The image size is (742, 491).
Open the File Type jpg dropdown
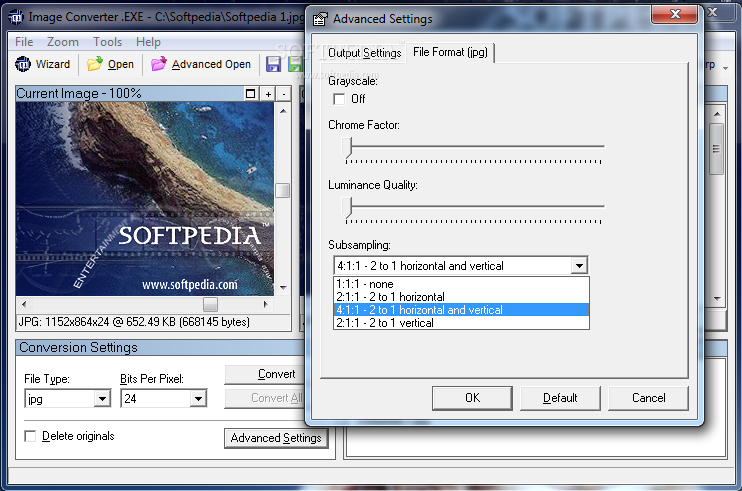coord(102,399)
